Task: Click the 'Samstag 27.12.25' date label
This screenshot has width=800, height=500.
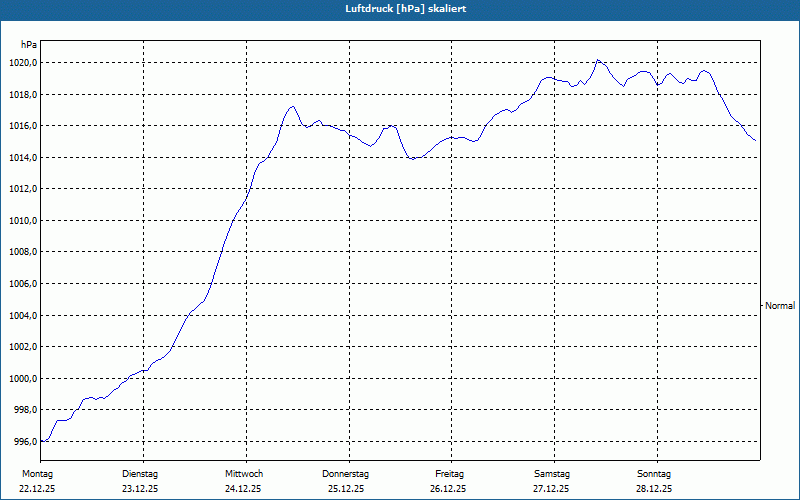Action: click(x=552, y=481)
